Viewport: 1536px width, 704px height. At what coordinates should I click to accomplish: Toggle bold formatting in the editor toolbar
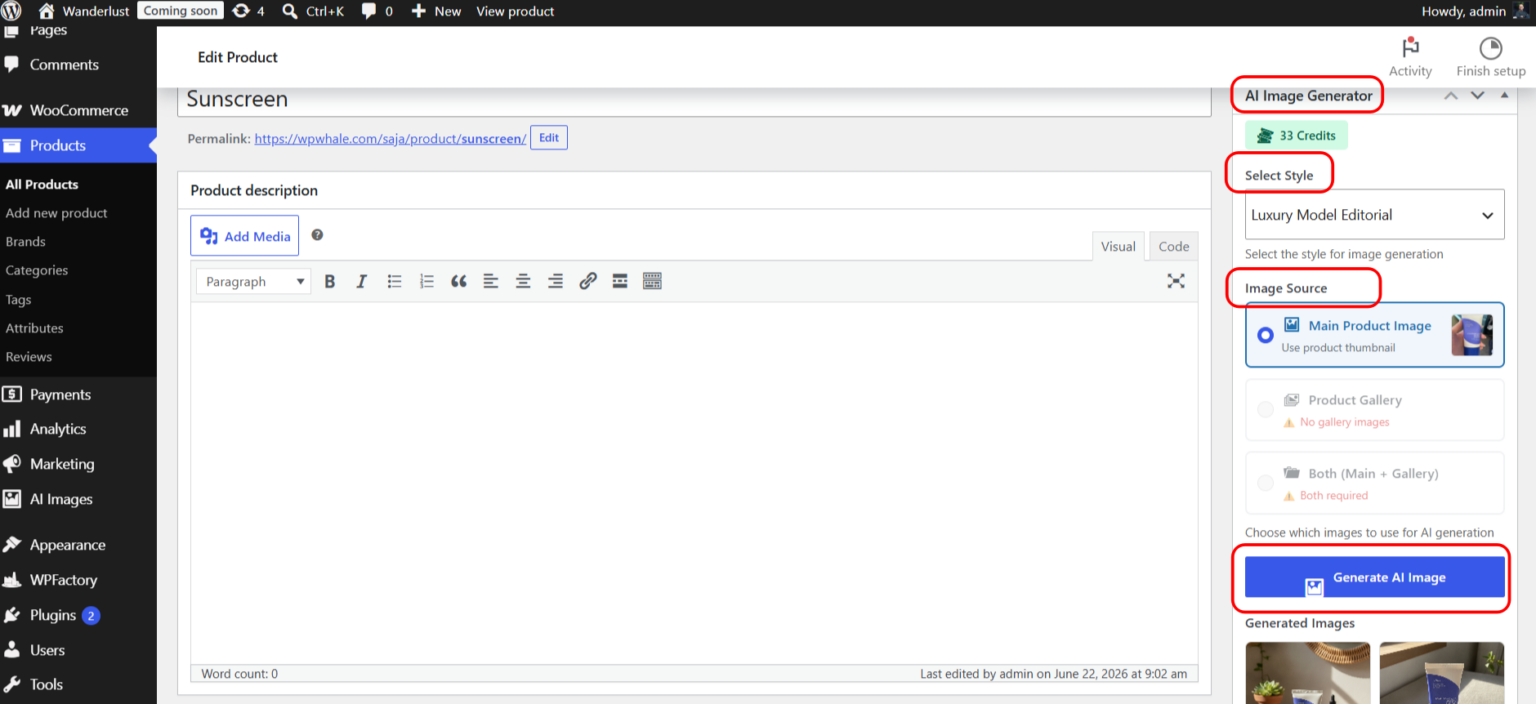(x=330, y=282)
